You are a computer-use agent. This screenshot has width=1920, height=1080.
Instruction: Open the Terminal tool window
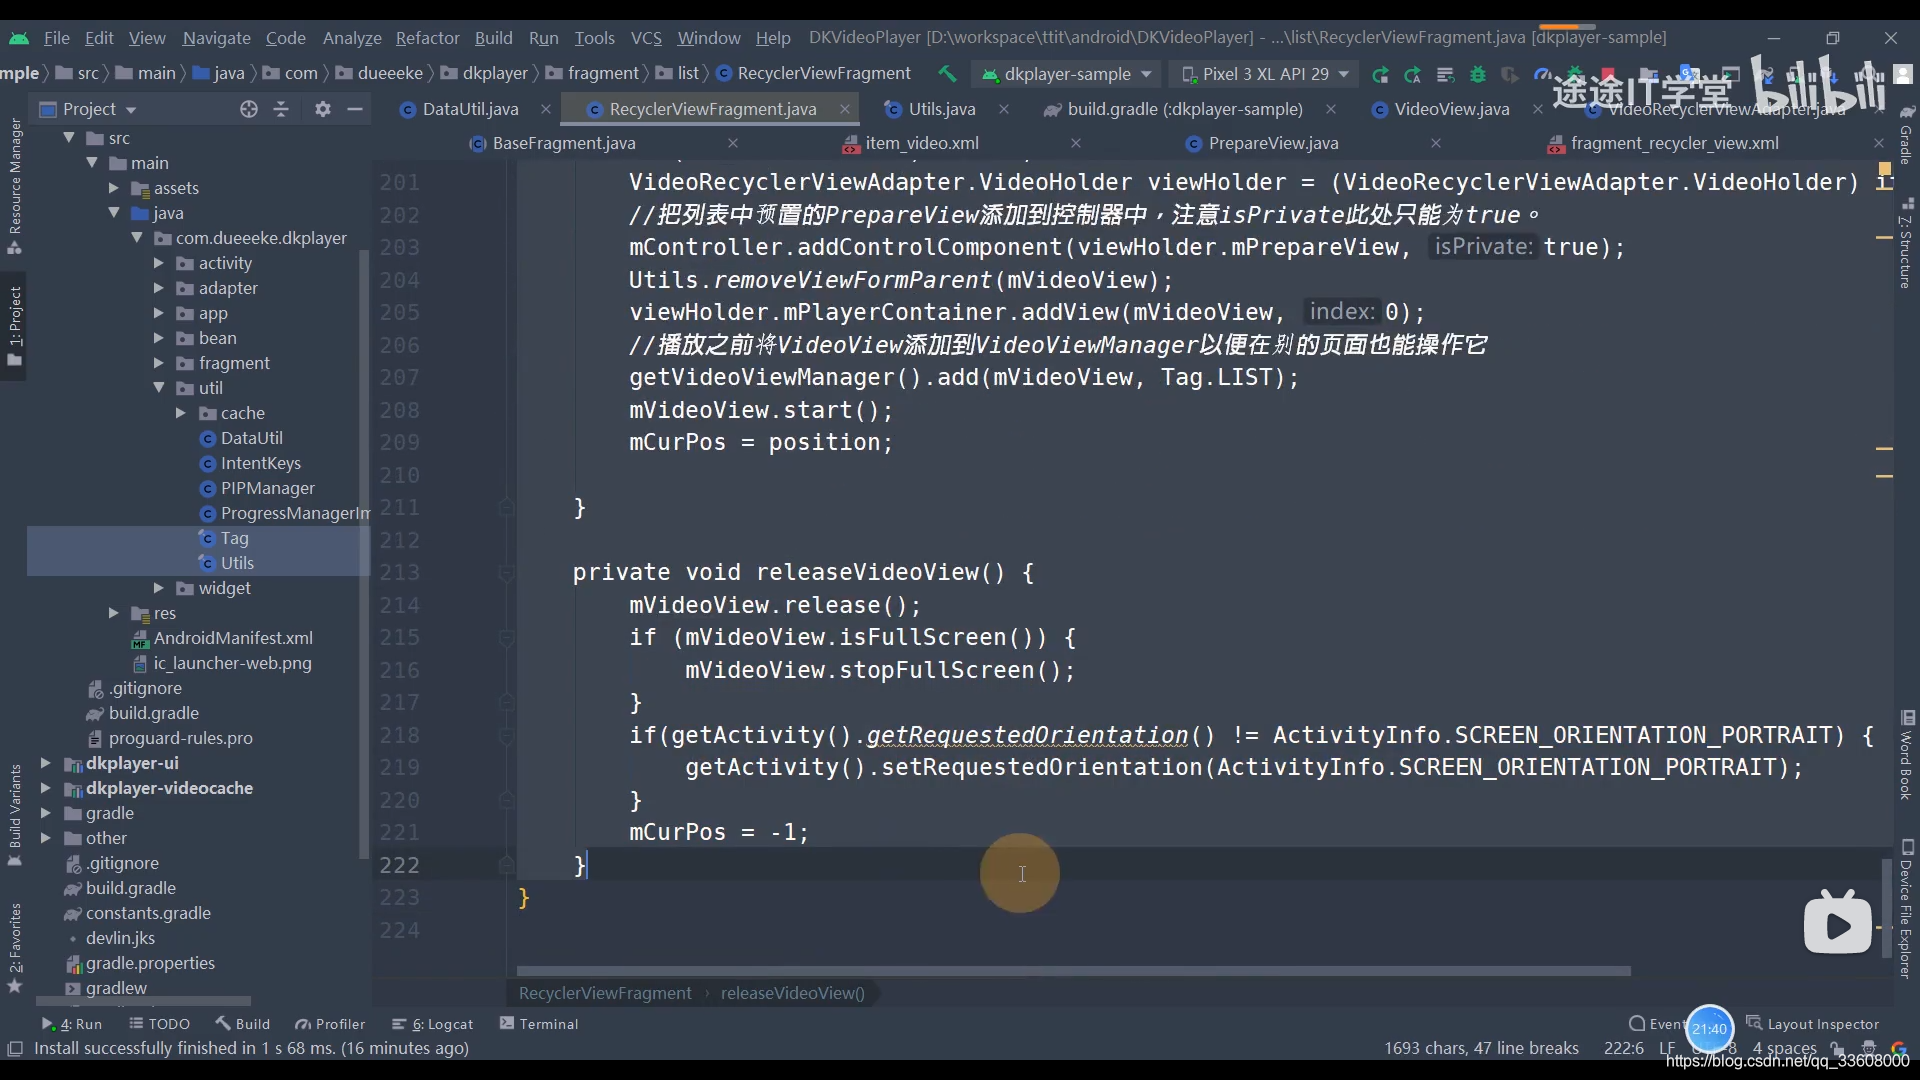539,1024
